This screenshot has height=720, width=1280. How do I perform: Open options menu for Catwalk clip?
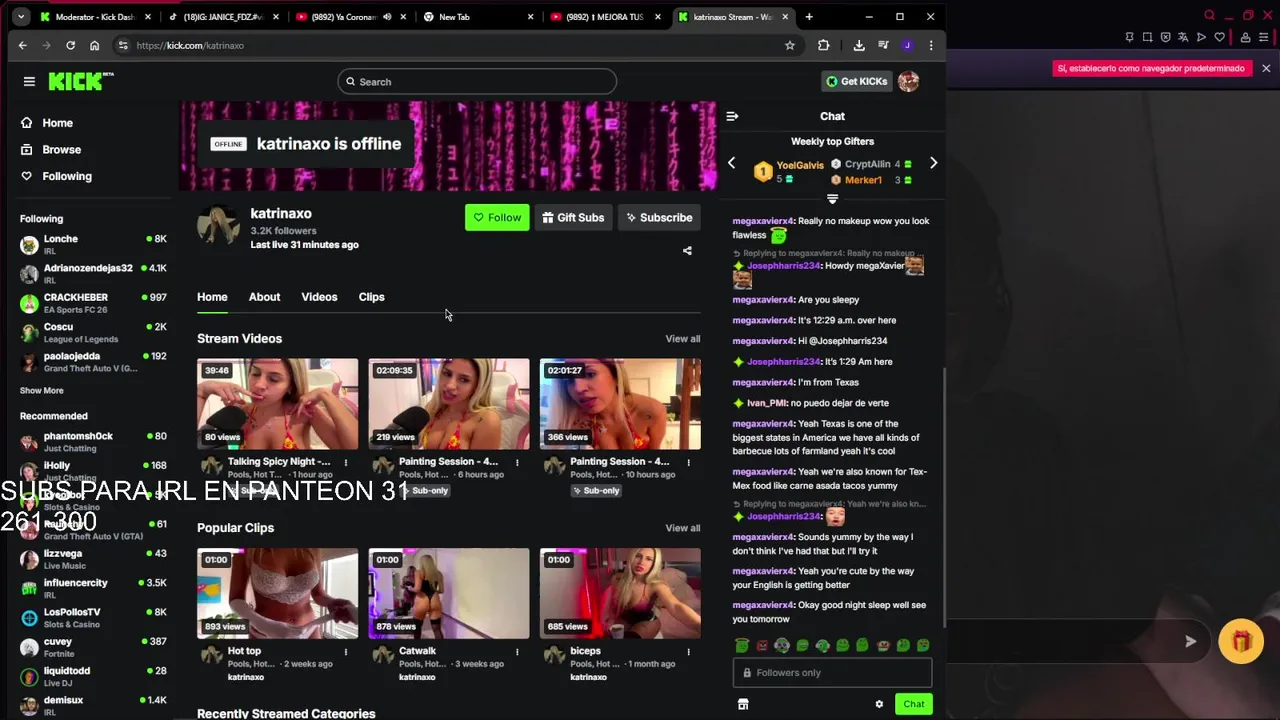click(517, 652)
